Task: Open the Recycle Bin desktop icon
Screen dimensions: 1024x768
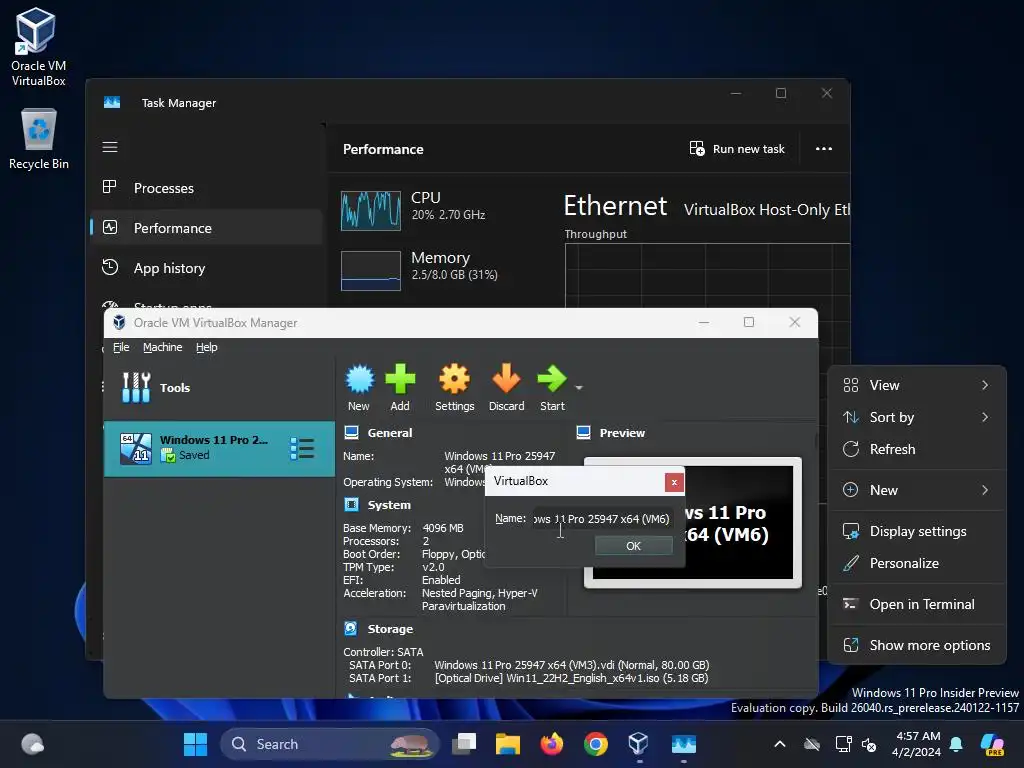Action: click(x=39, y=139)
